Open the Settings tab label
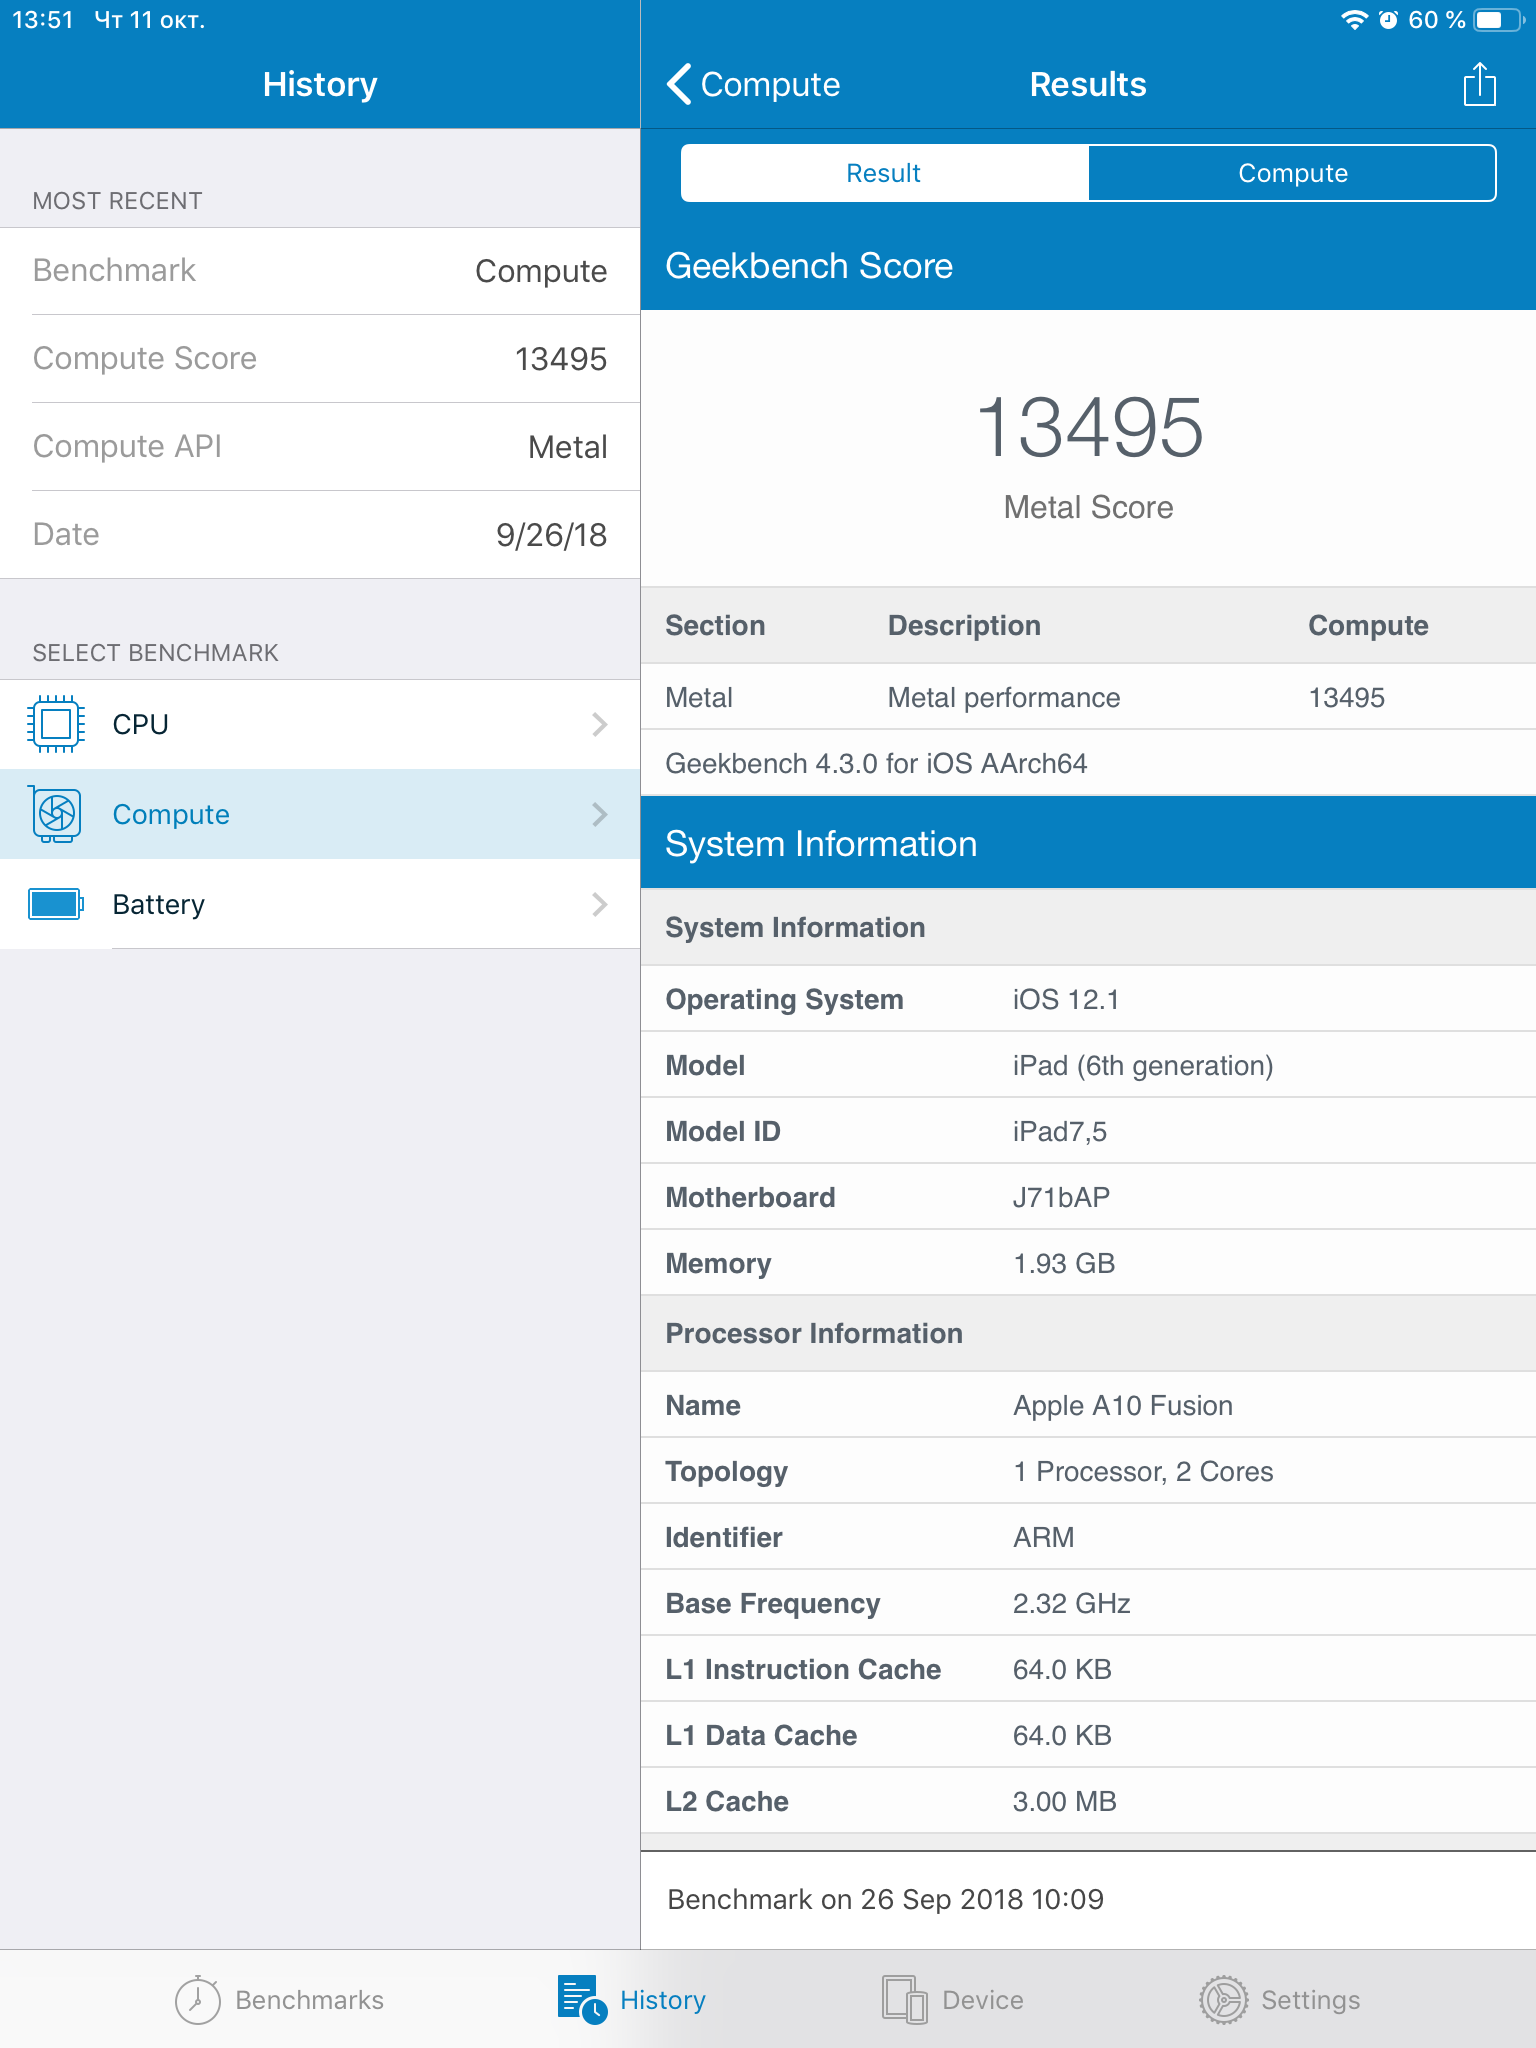This screenshot has height=2048, width=1536. click(x=1310, y=2000)
